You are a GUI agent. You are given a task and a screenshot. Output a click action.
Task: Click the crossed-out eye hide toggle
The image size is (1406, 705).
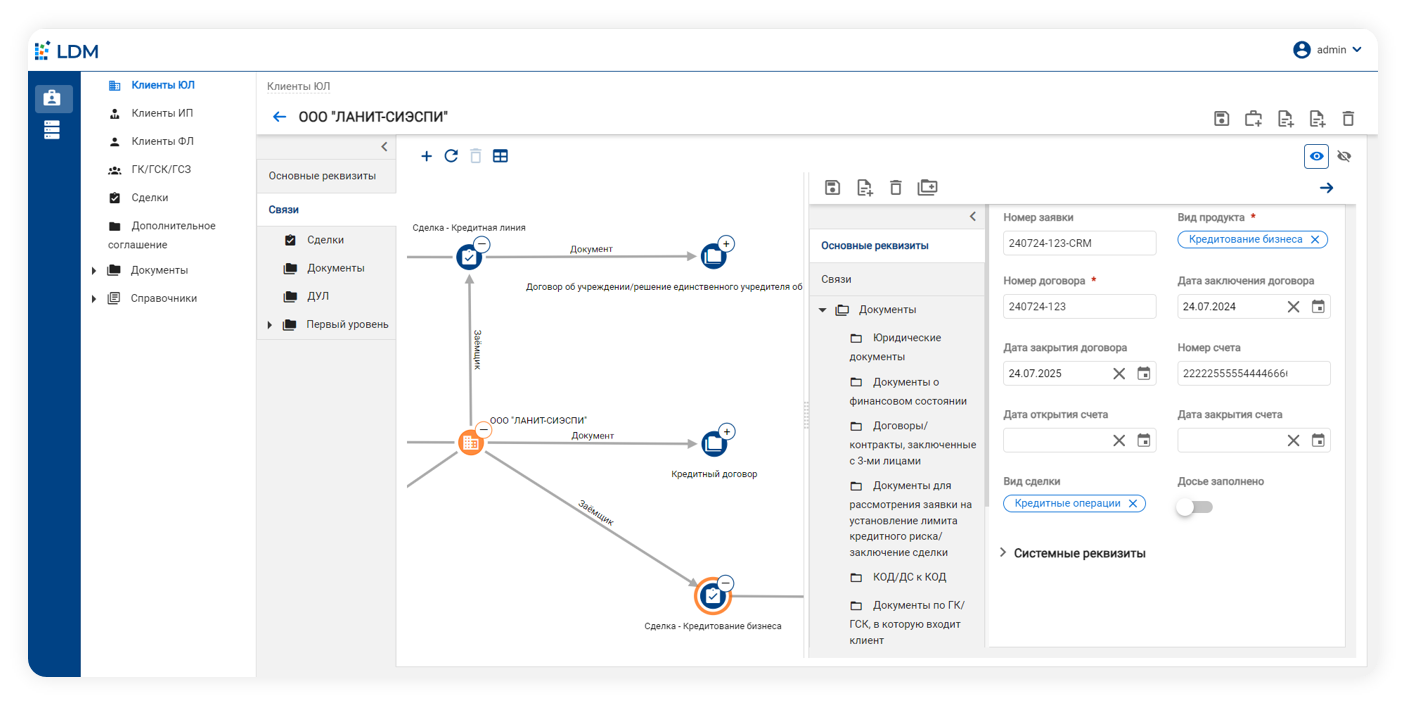pos(1344,156)
